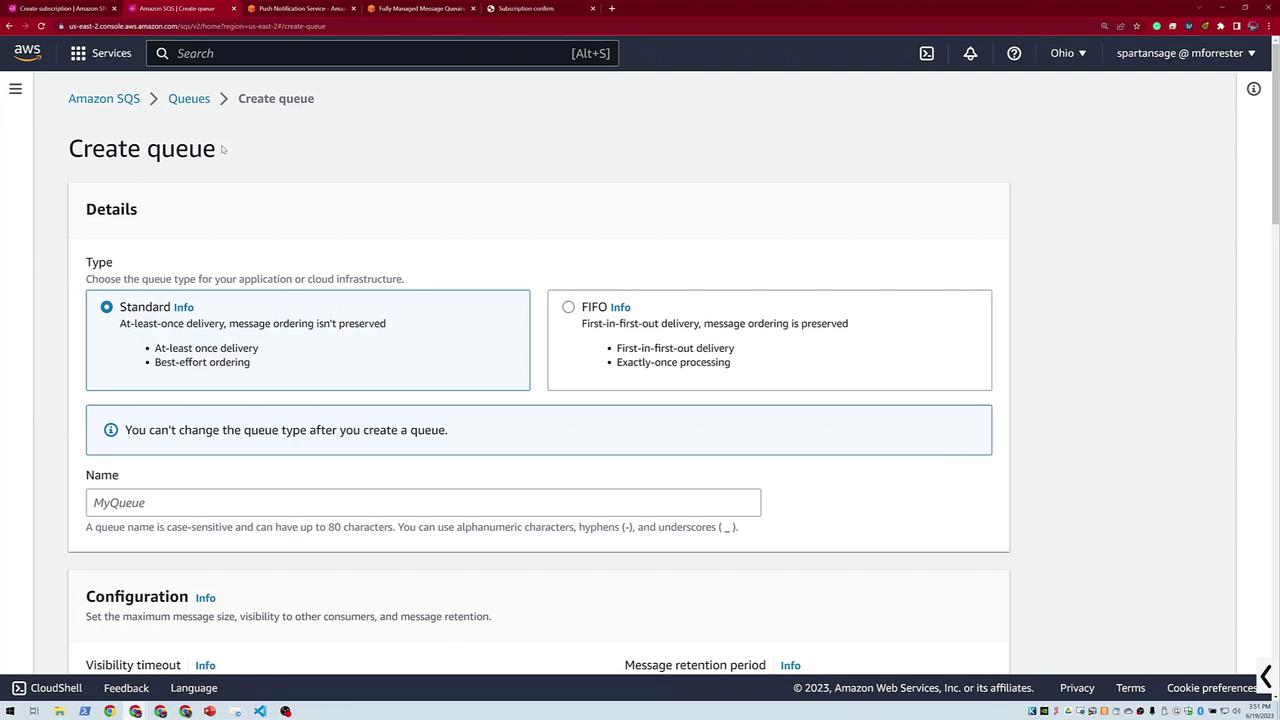
Task: Click the browser back arrow
Action: (9, 26)
